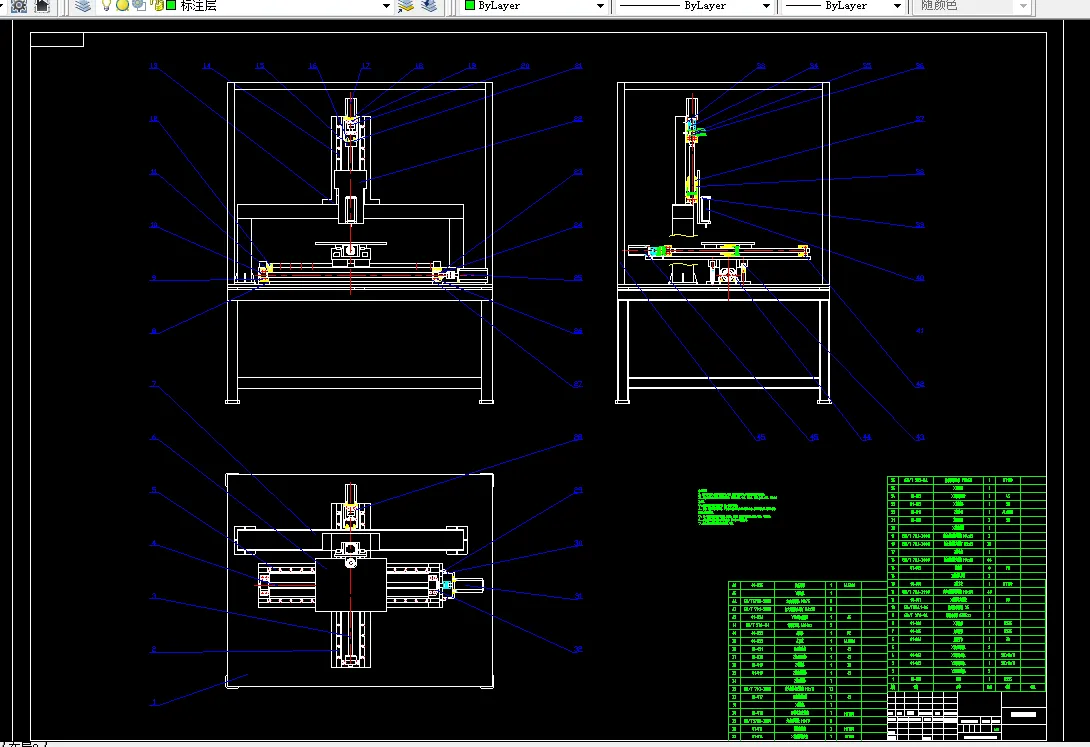Click the title block at the bottom right corner
The height and width of the screenshot is (747, 1090).
click(967, 716)
